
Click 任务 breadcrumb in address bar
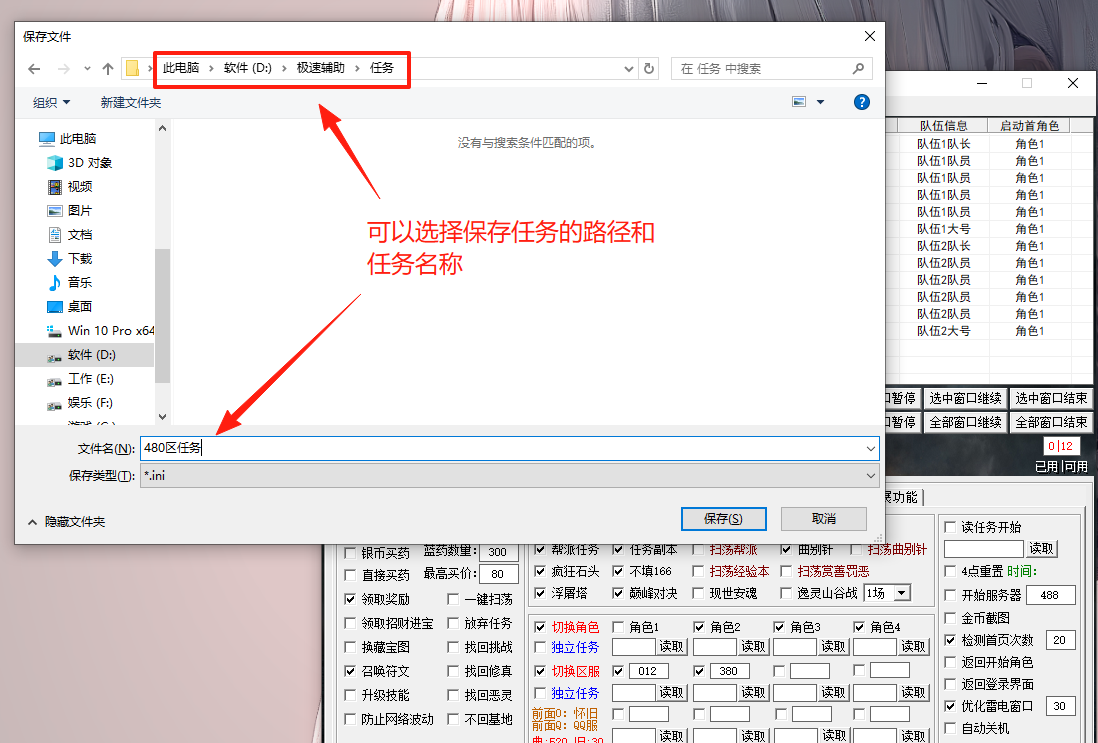[382, 68]
